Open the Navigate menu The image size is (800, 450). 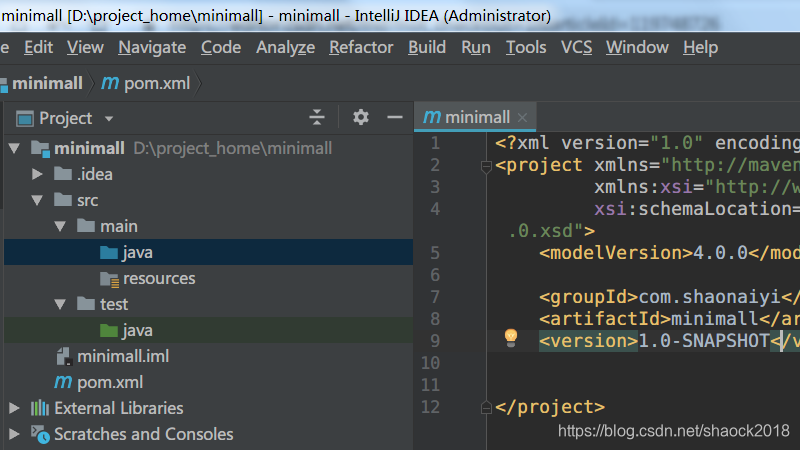152,47
